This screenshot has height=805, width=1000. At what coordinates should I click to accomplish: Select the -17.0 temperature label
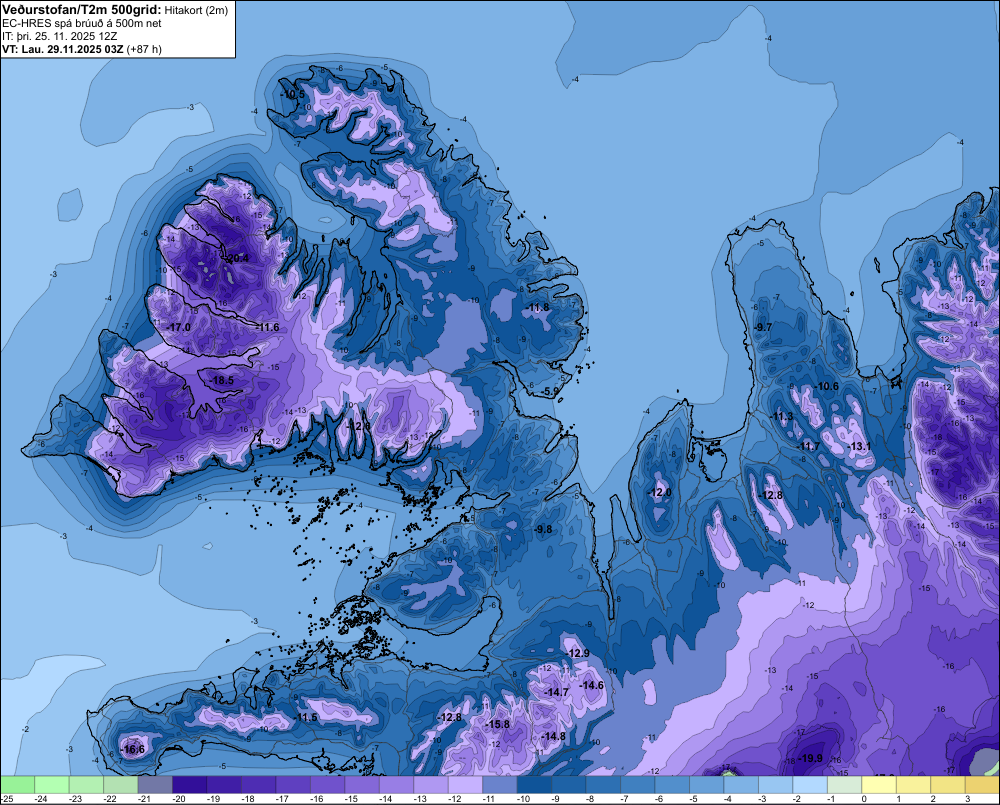click(x=179, y=327)
